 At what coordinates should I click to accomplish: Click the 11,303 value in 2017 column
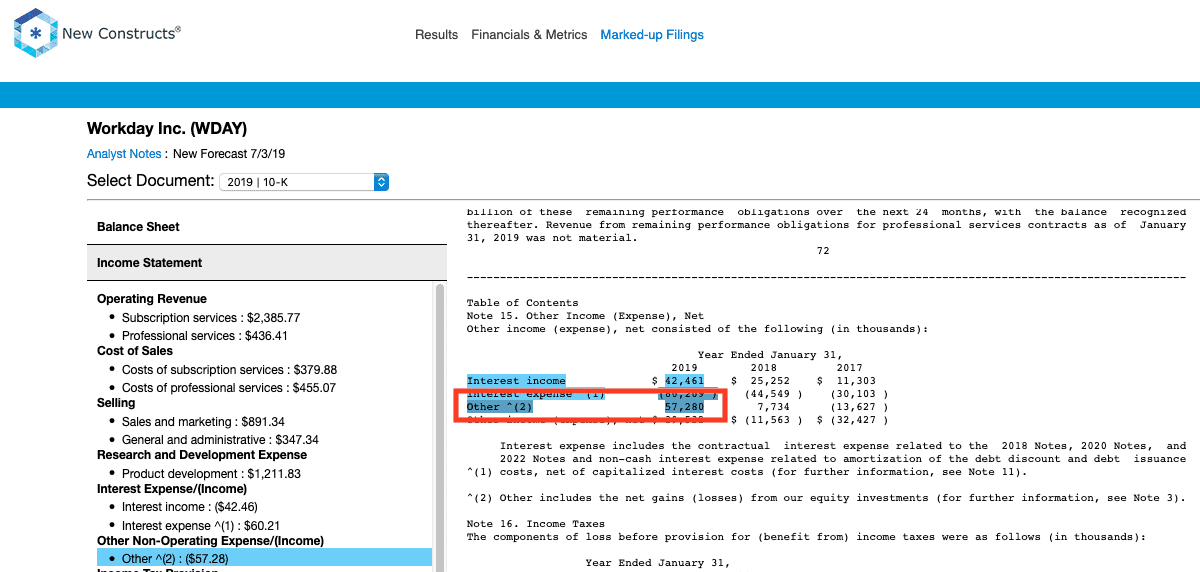click(855, 381)
